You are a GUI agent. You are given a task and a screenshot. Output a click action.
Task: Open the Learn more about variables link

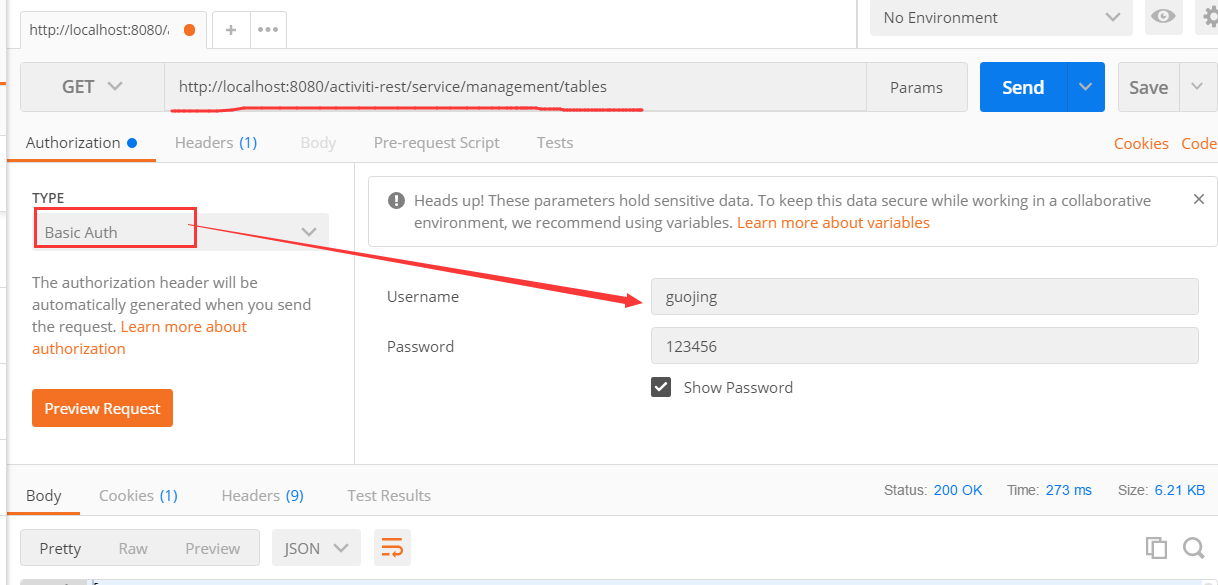point(833,223)
